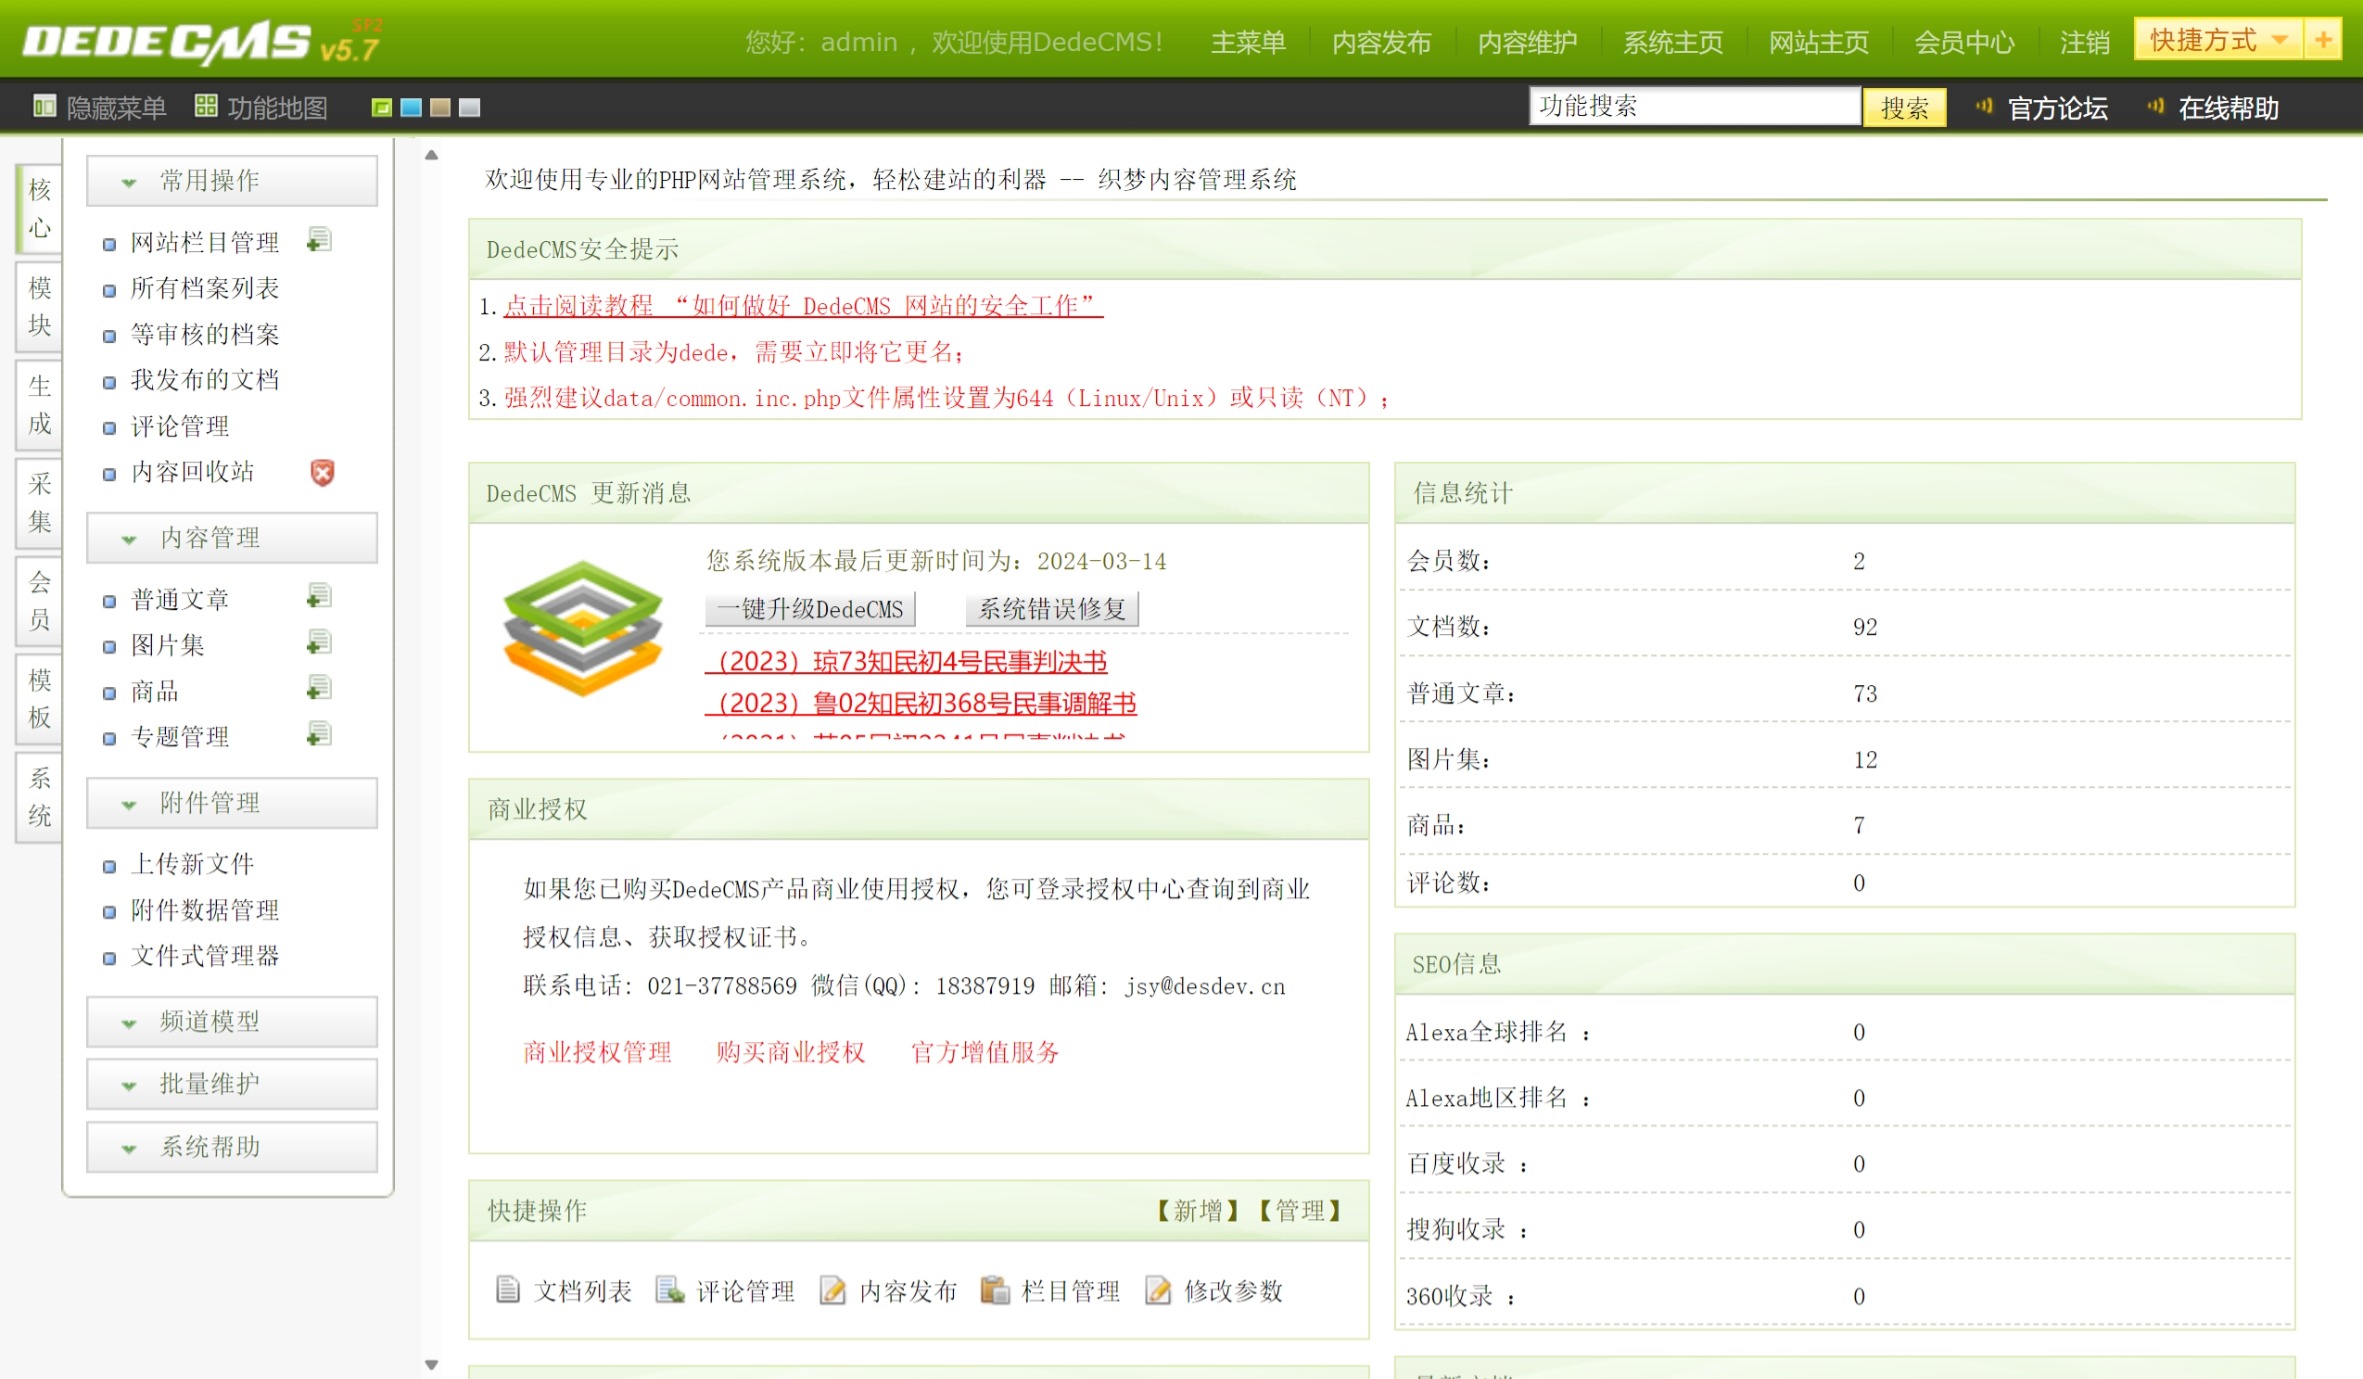Focus the 功能搜索 input field
Viewport: 2363px width, 1379px height.
click(1694, 106)
